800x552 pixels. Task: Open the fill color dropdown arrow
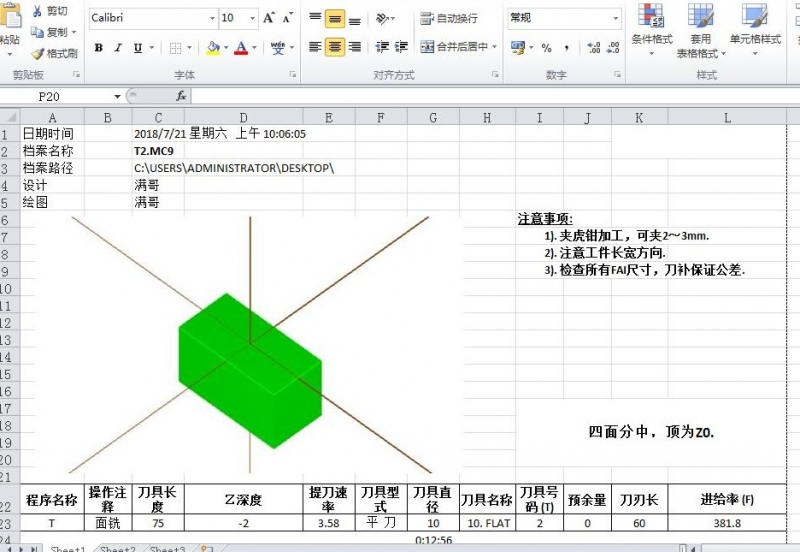[x=226, y=48]
